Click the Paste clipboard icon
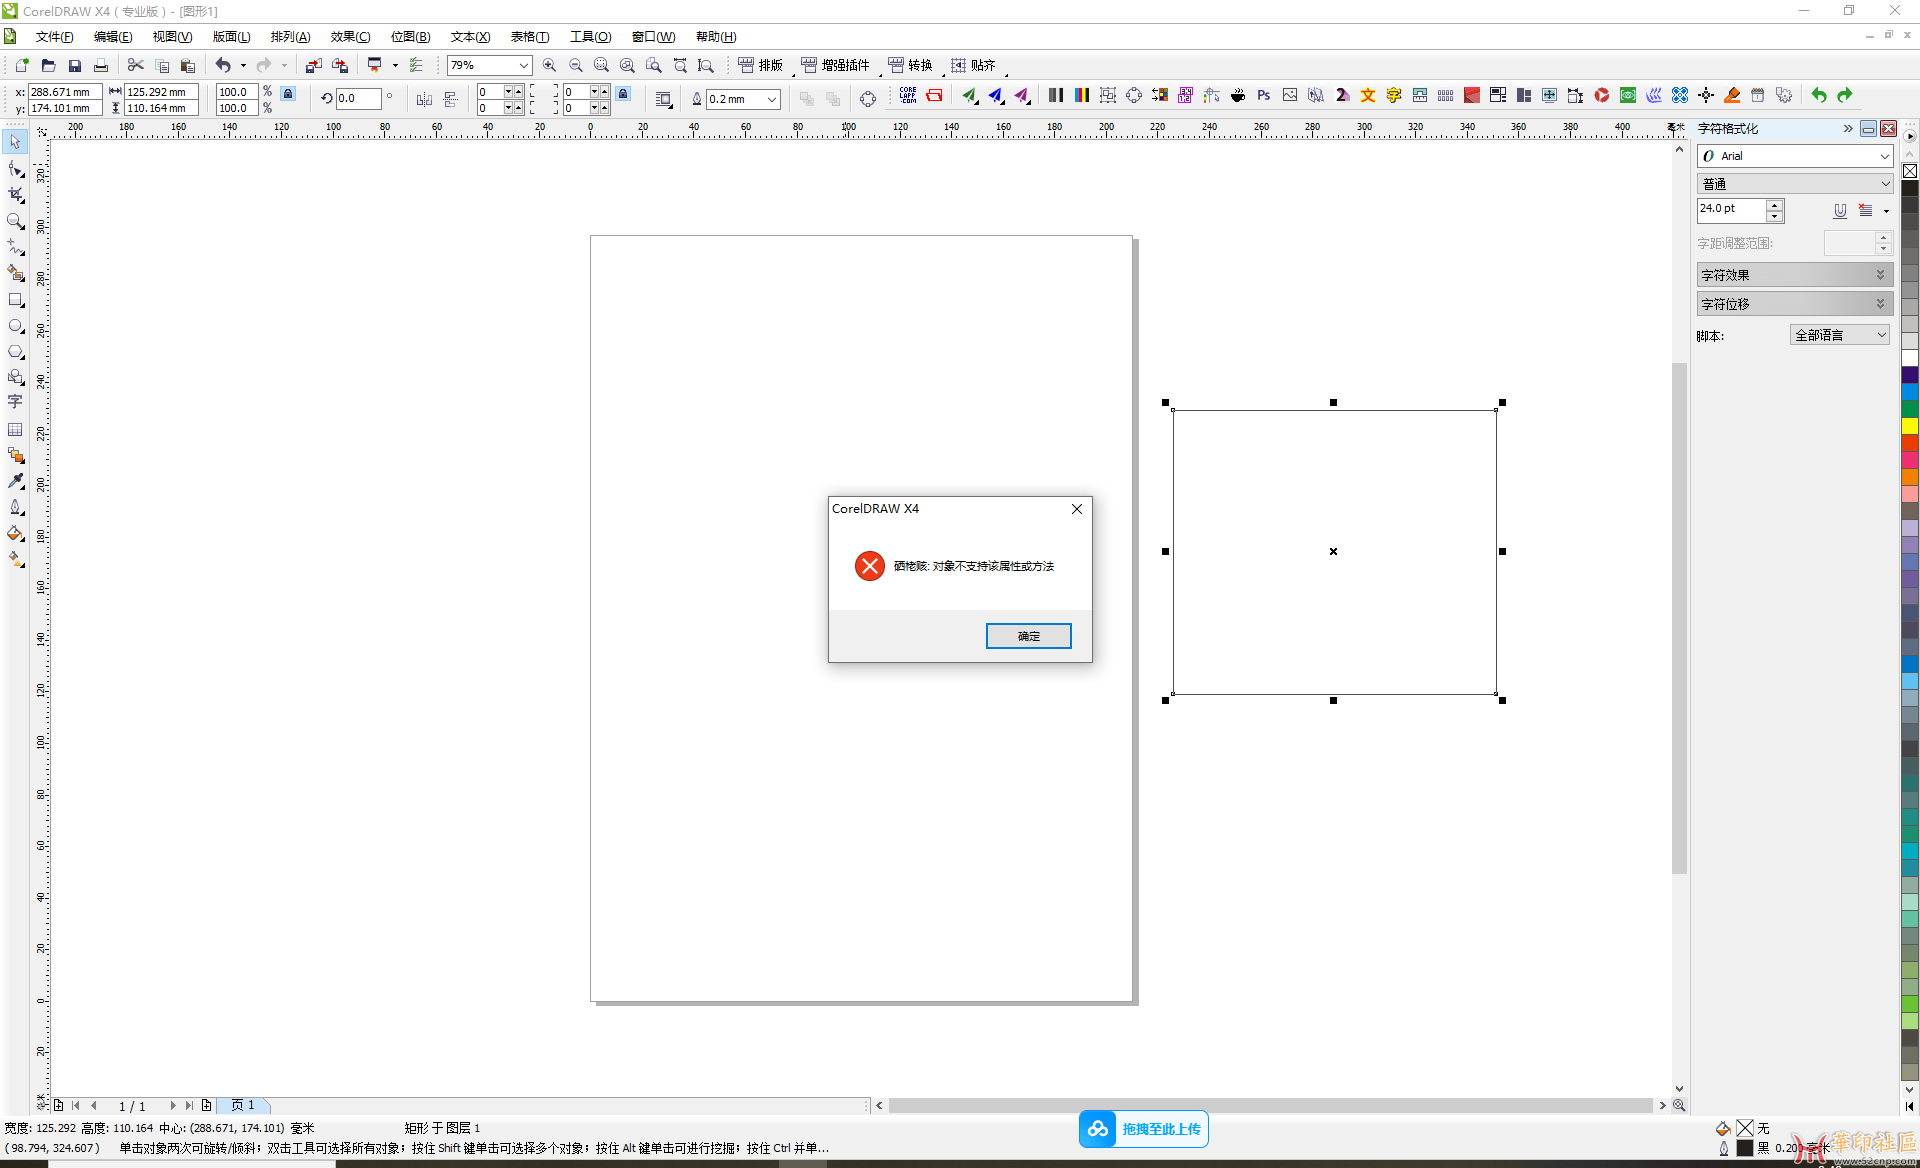This screenshot has height=1168, width=1920. (188, 65)
